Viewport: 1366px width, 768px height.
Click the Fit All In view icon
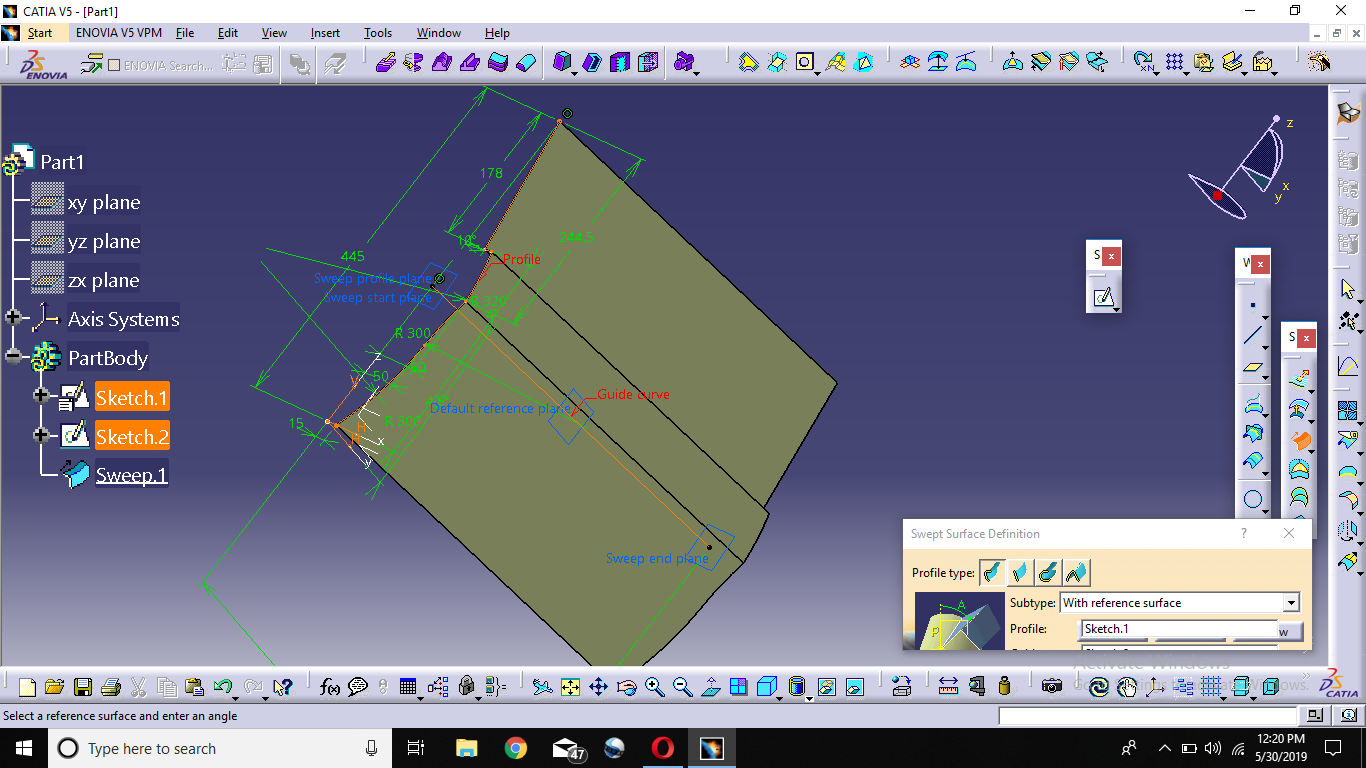[570, 687]
